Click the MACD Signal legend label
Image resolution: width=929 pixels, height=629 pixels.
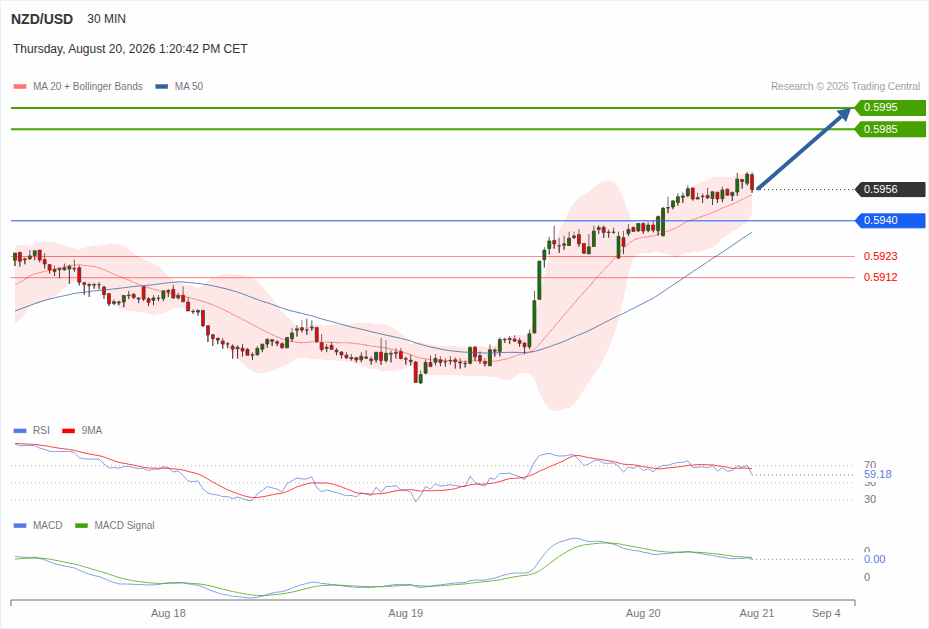(x=124, y=525)
